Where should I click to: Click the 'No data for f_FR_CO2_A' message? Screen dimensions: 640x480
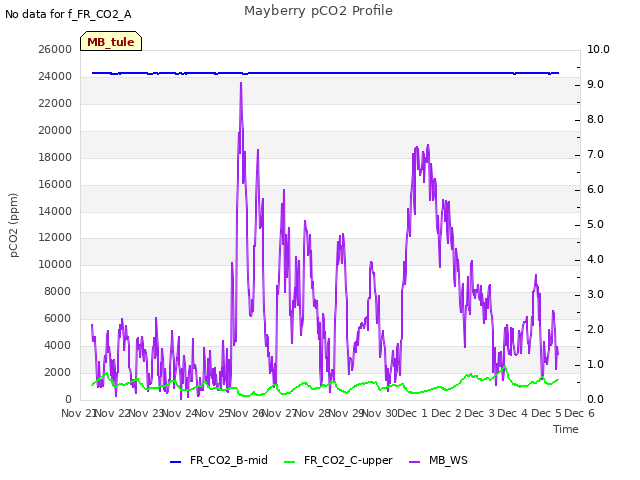tap(68, 15)
